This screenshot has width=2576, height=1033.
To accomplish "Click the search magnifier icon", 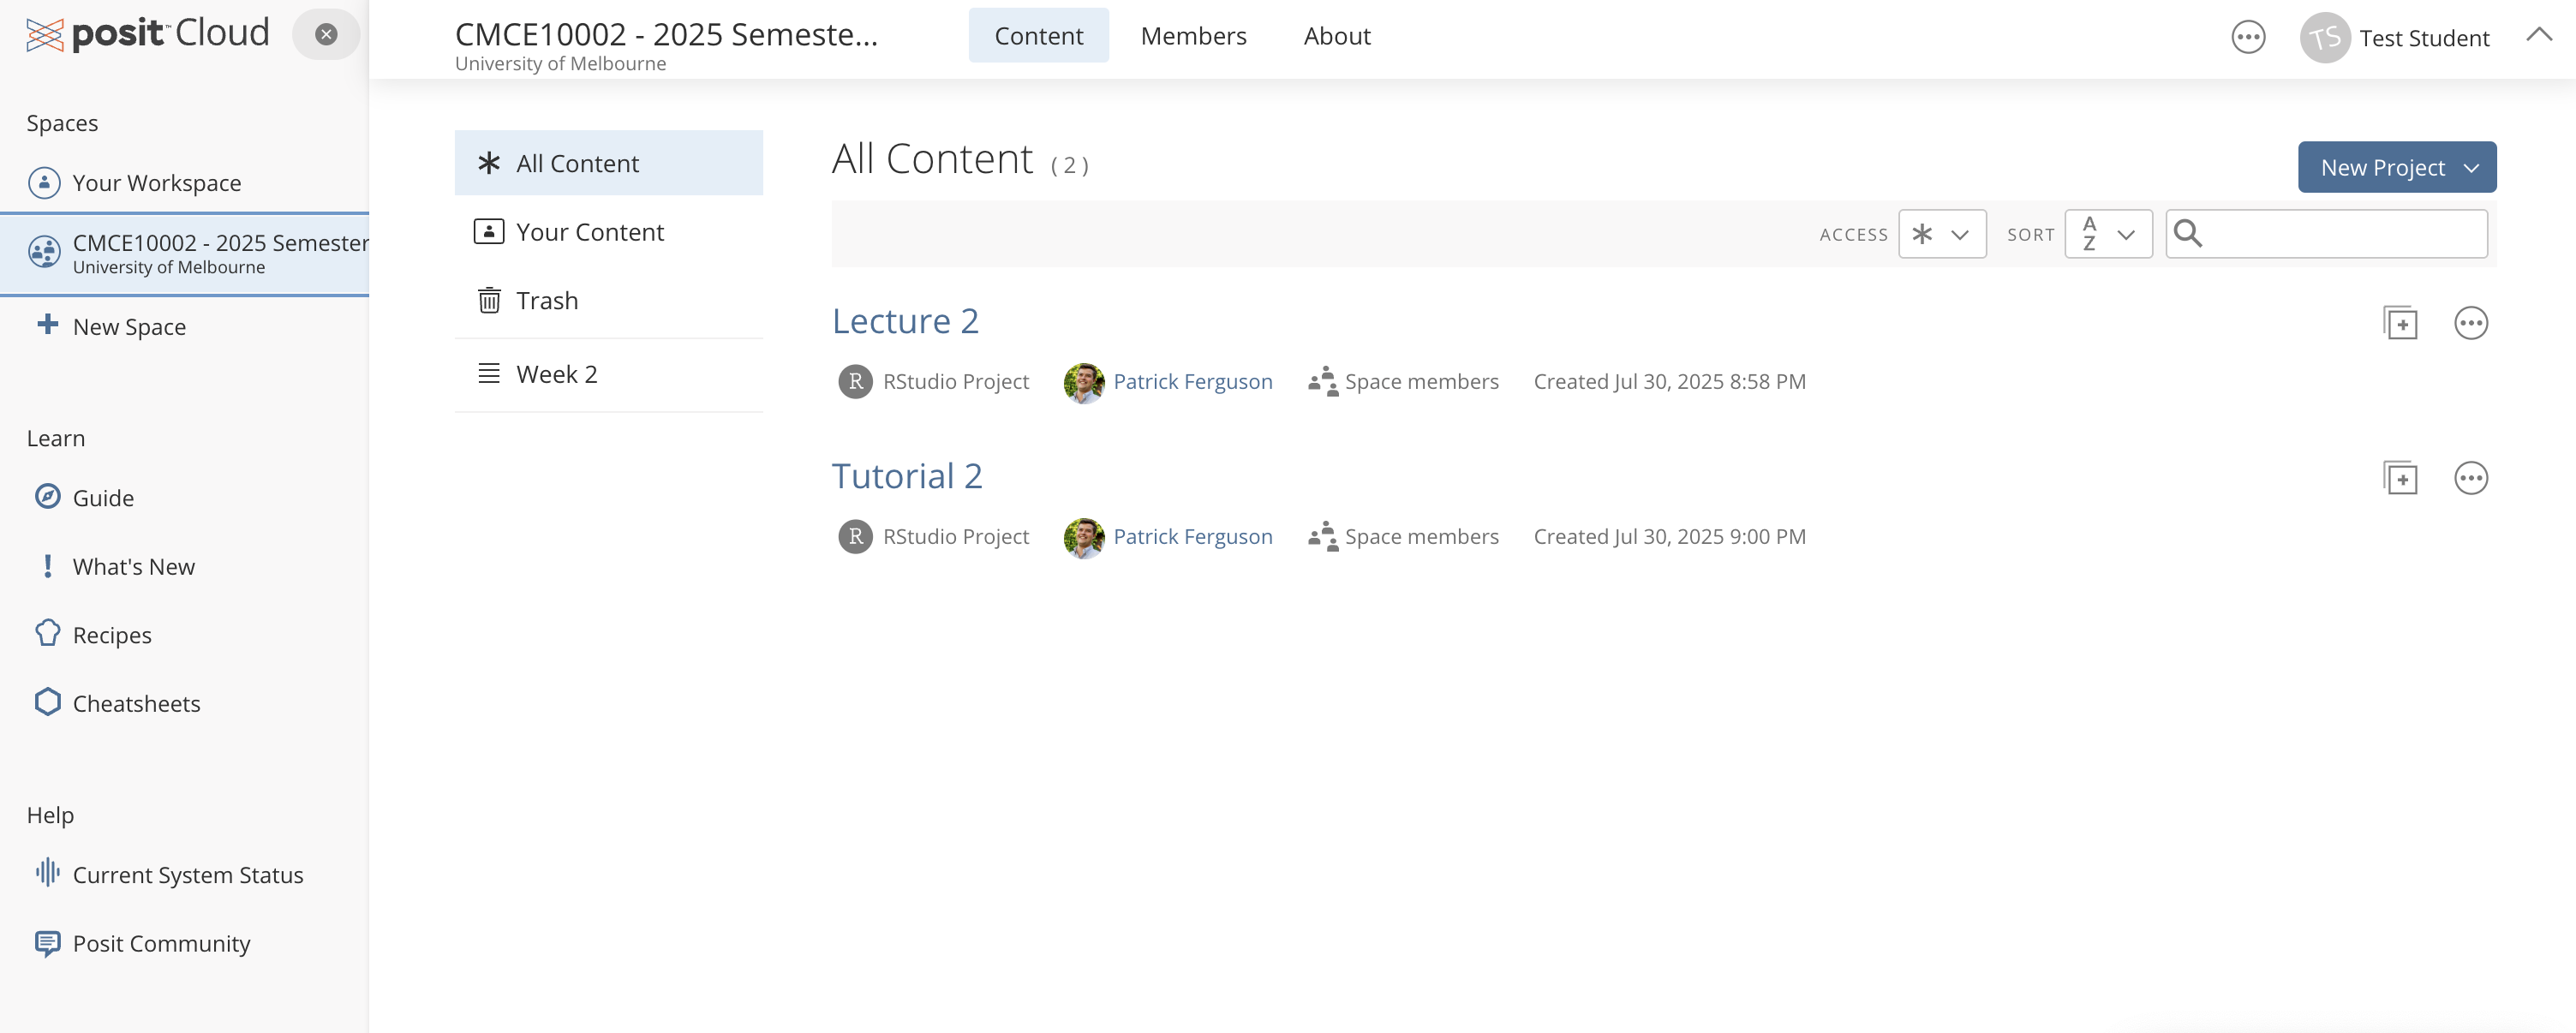I will pyautogui.click(x=2188, y=233).
